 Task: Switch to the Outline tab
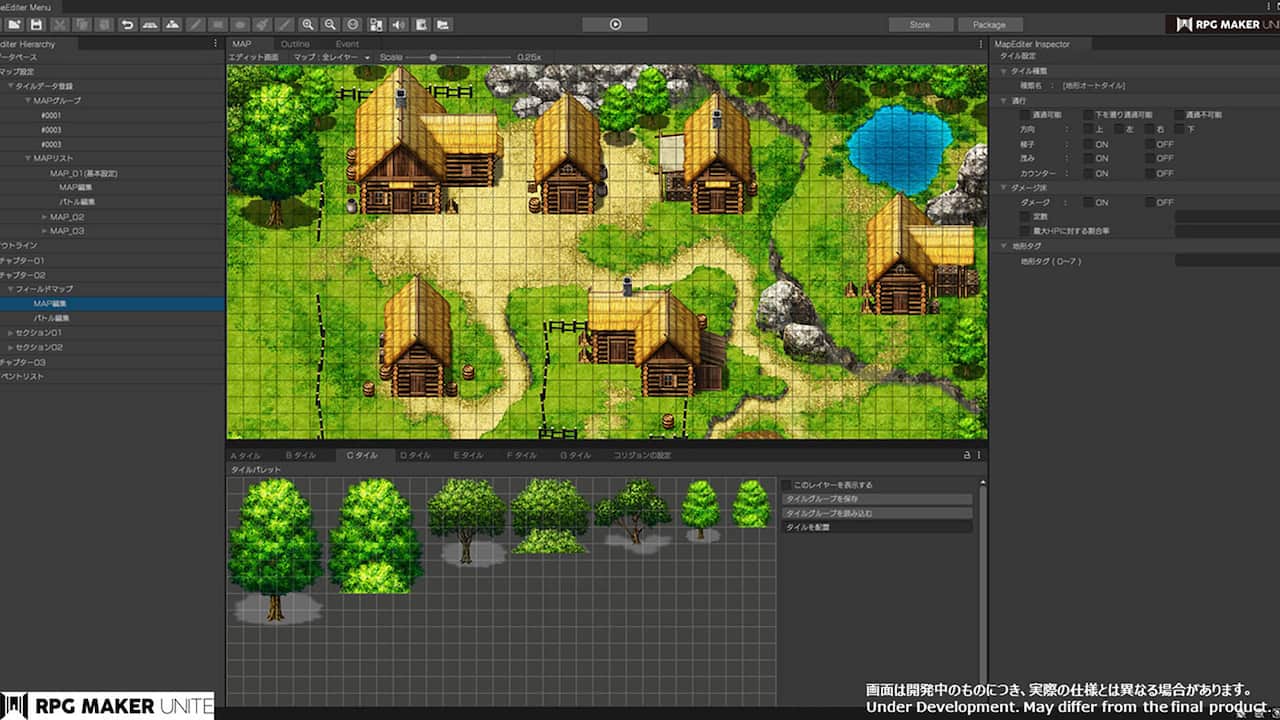pos(294,44)
